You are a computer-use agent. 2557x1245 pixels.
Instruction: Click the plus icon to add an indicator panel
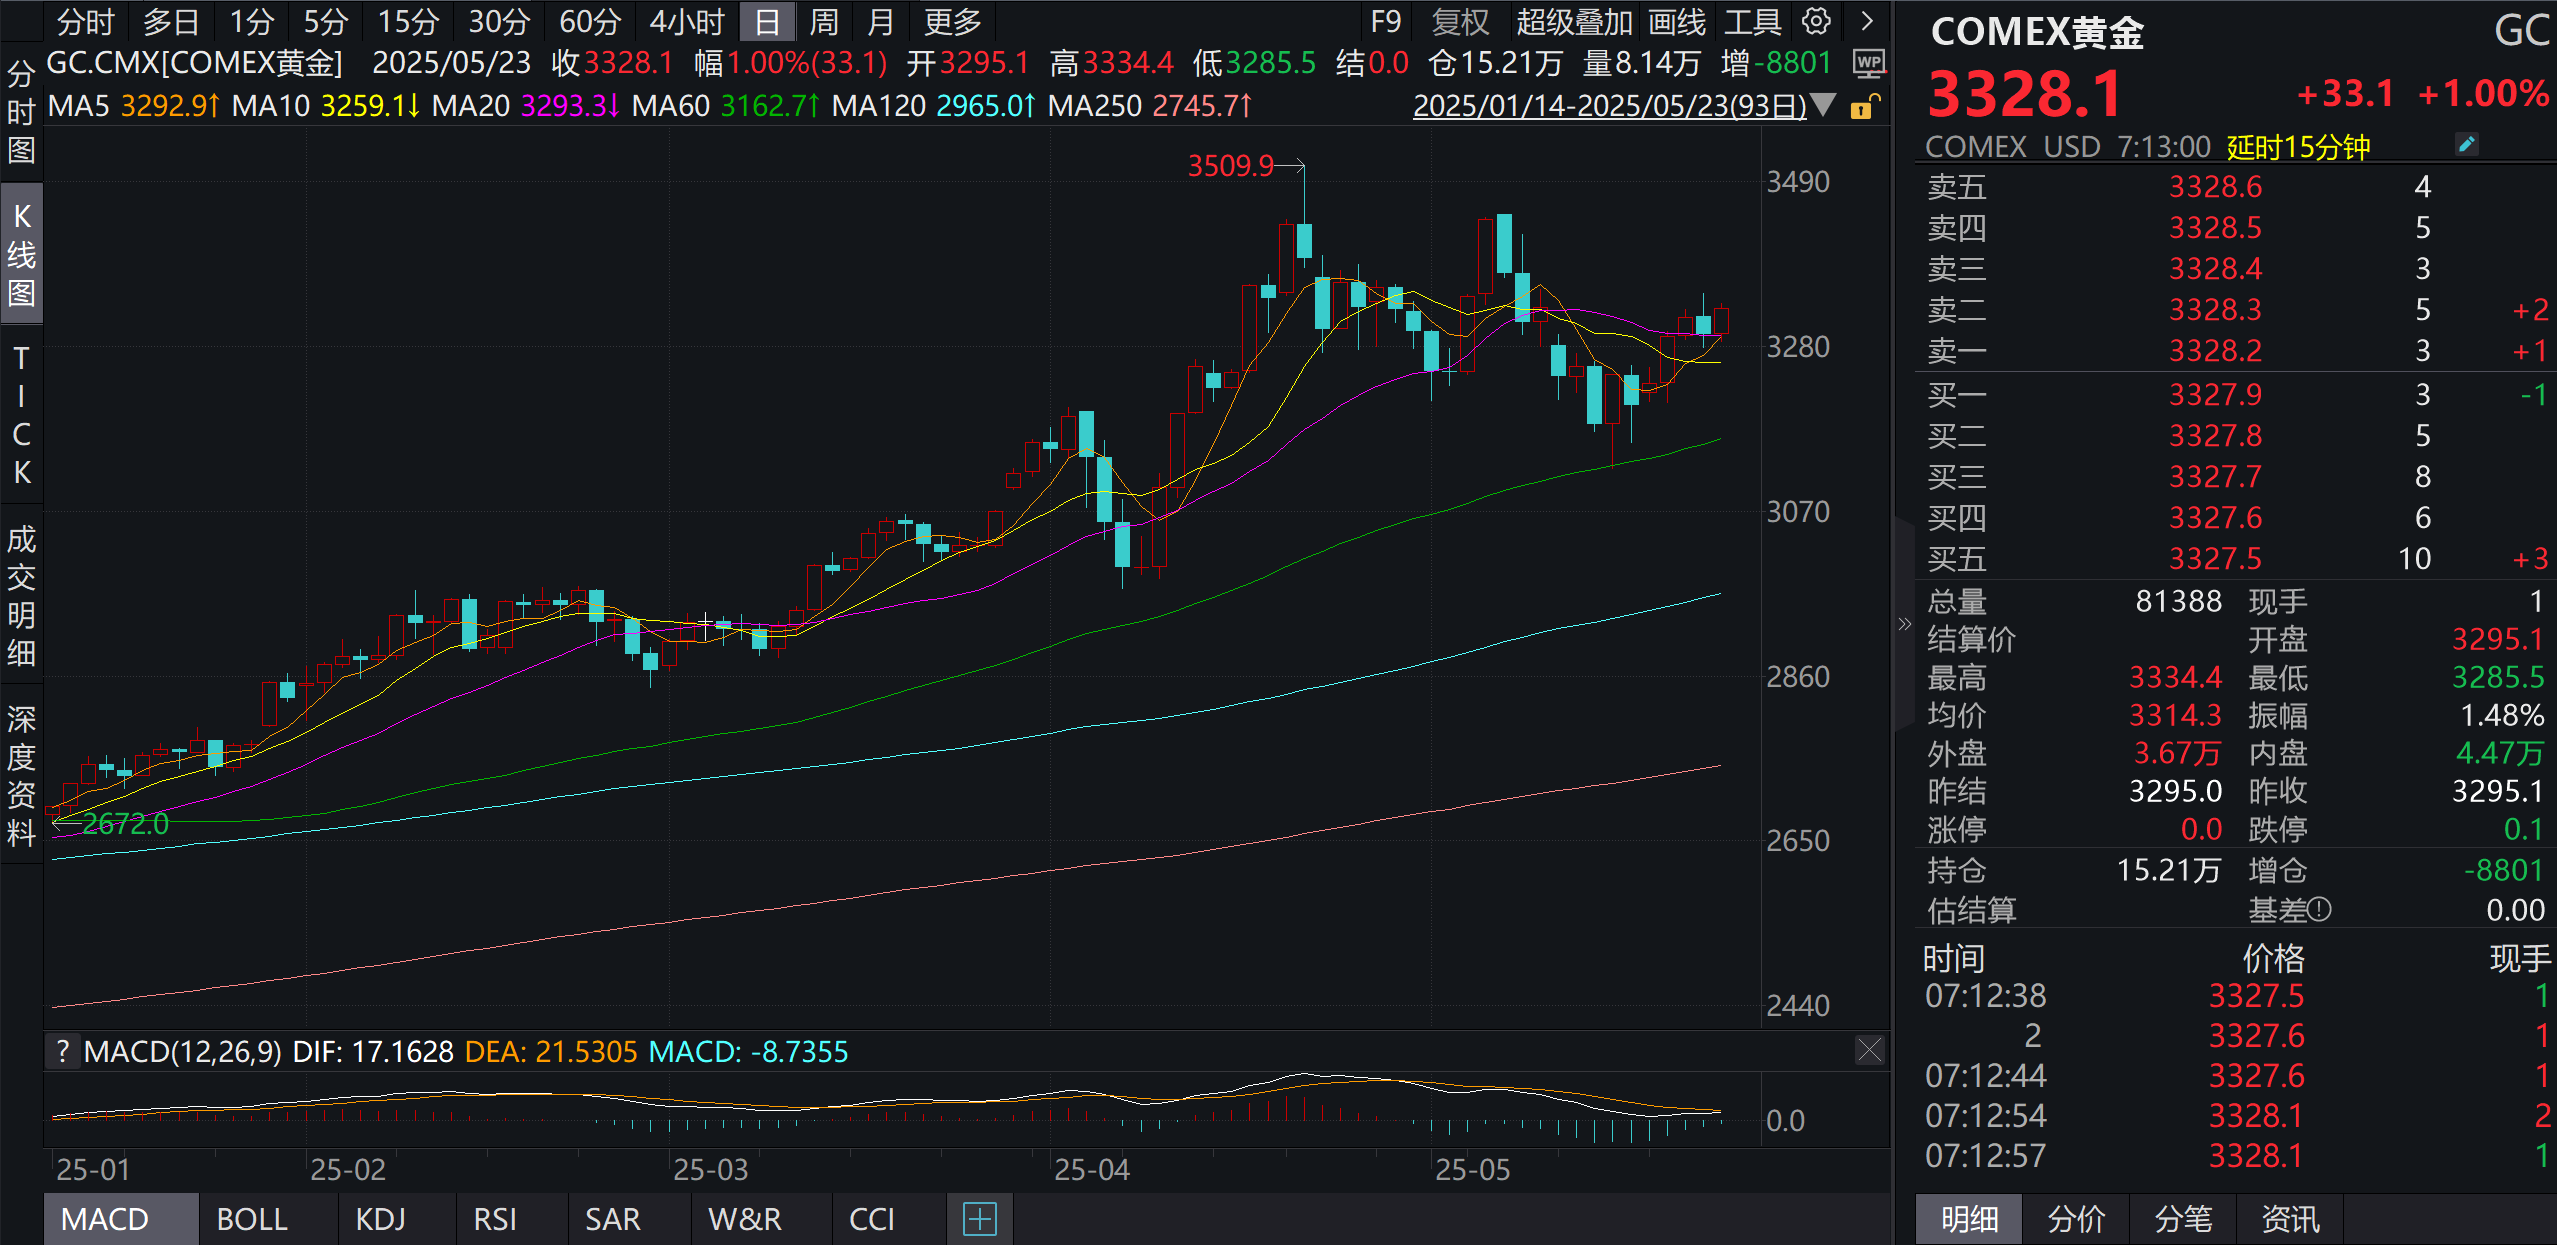point(980,1219)
